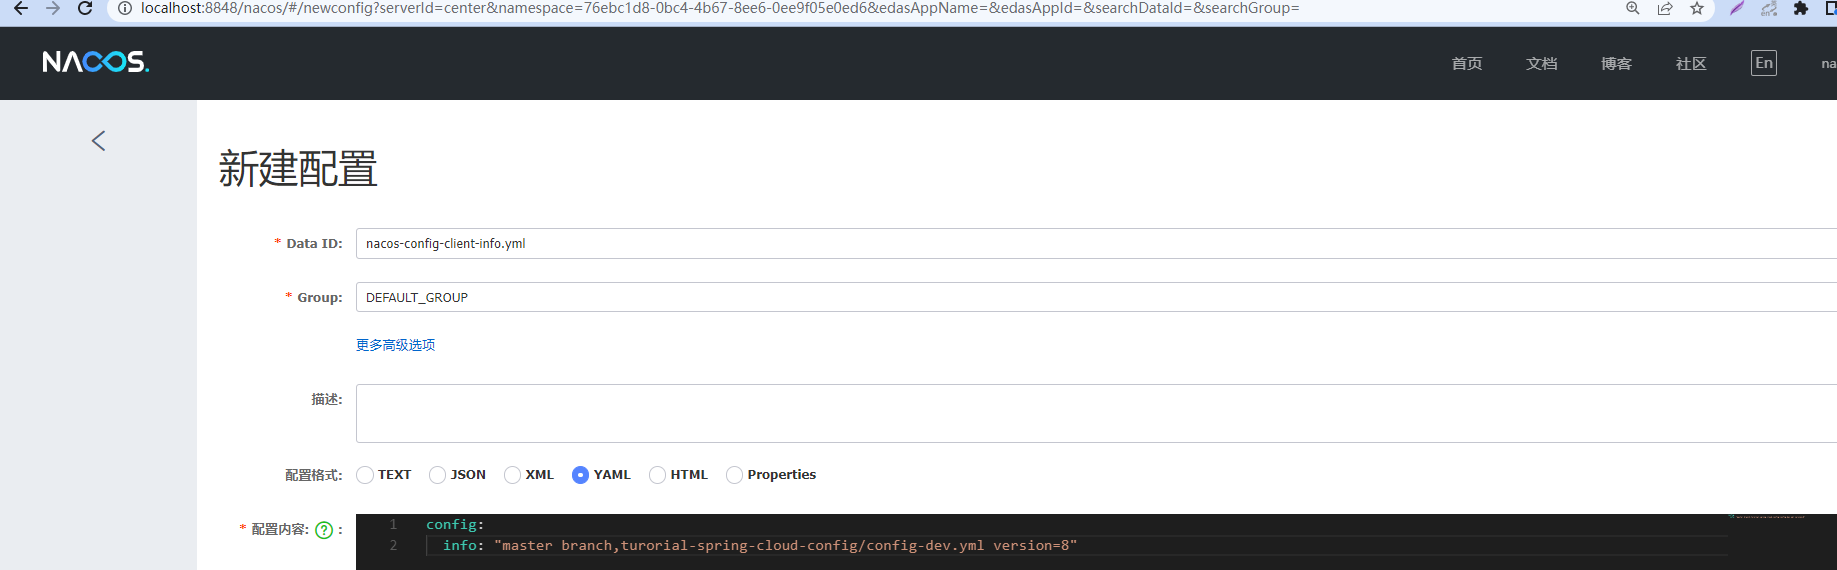Screen dimensions: 1837x570
Task: Open 博客 in the top navigation
Action: (x=1616, y=63)
